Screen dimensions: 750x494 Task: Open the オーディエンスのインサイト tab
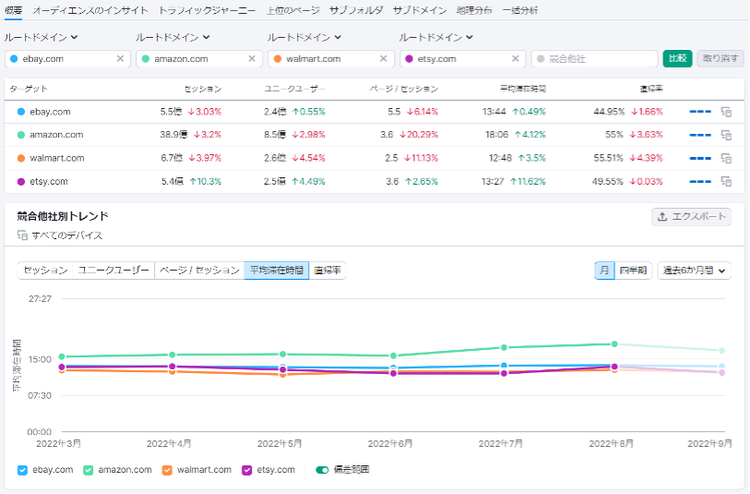[x=90, y=10]
